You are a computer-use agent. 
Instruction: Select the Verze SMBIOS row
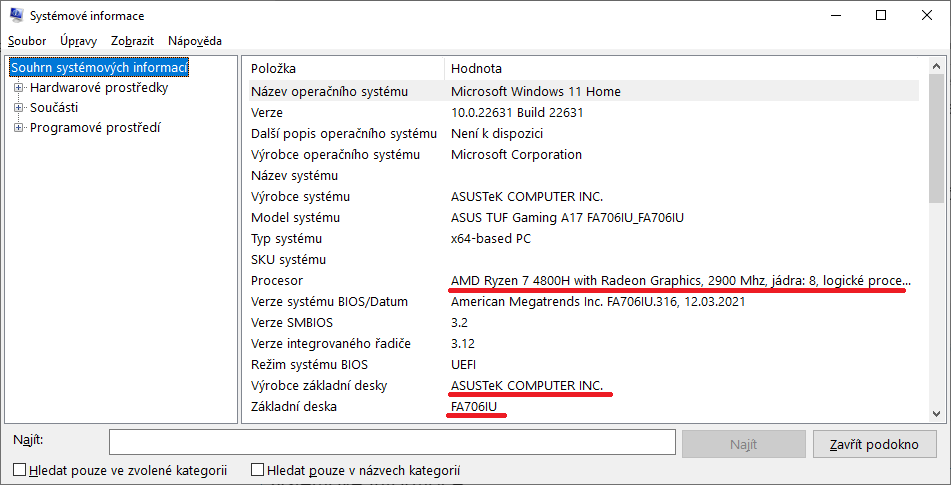click(x=583, y=323)
